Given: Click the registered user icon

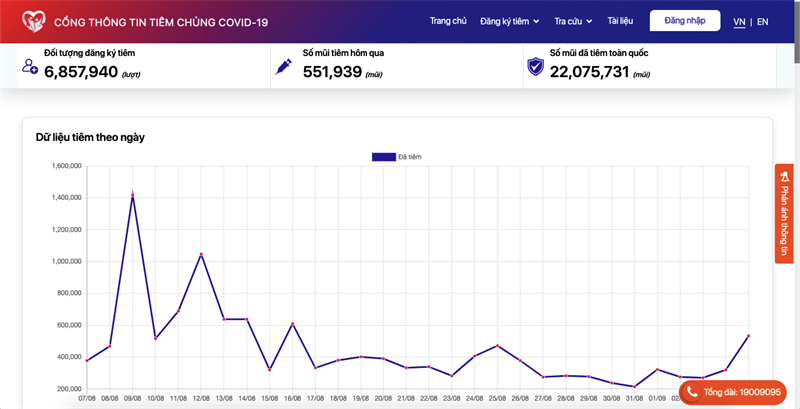Looking at the screenshot, I should coord(30,67).
